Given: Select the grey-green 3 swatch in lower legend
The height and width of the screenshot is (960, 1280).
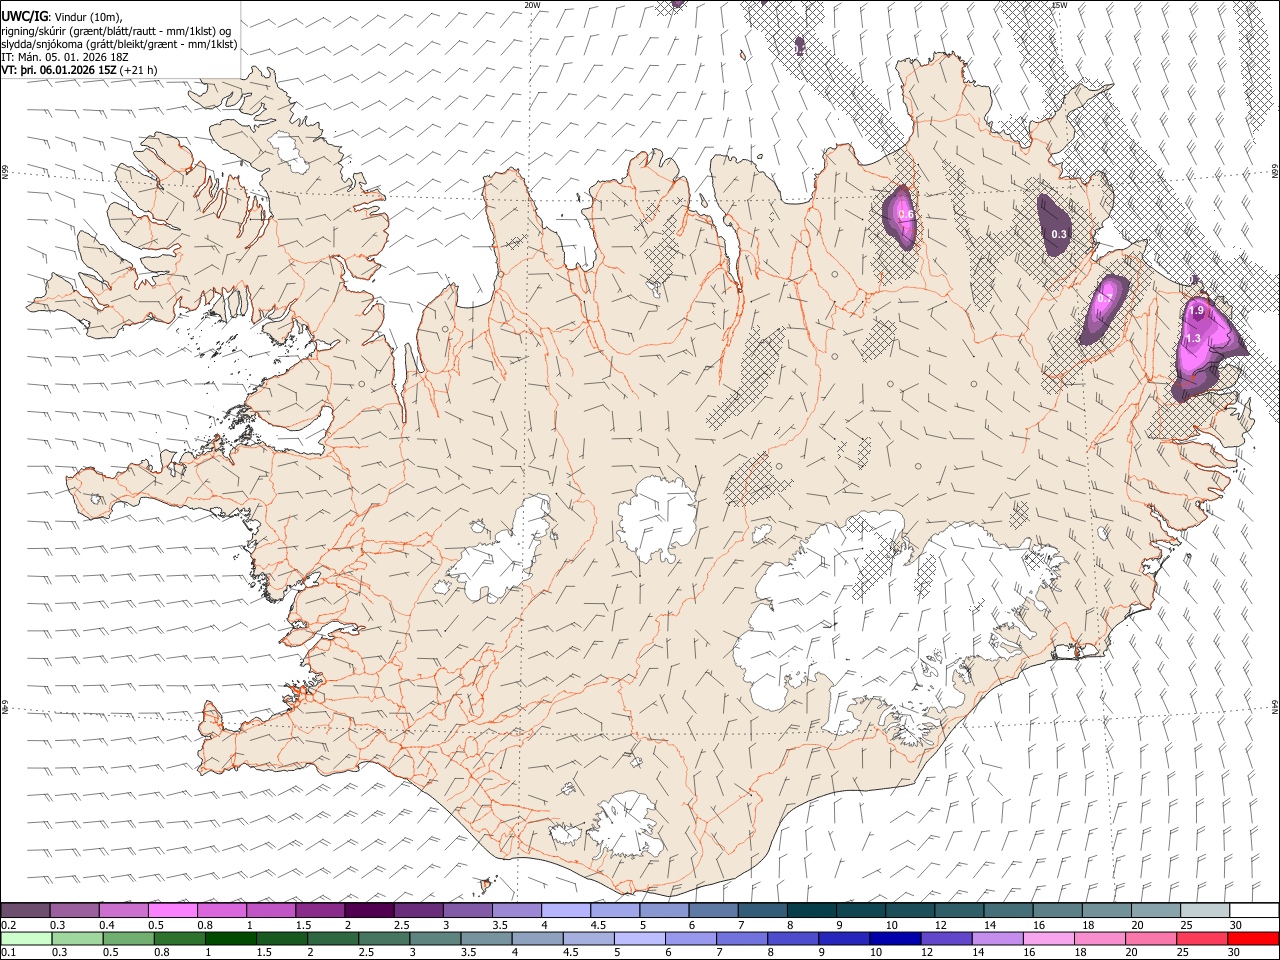Looking at the screenshot, I should tap(435, 938).
